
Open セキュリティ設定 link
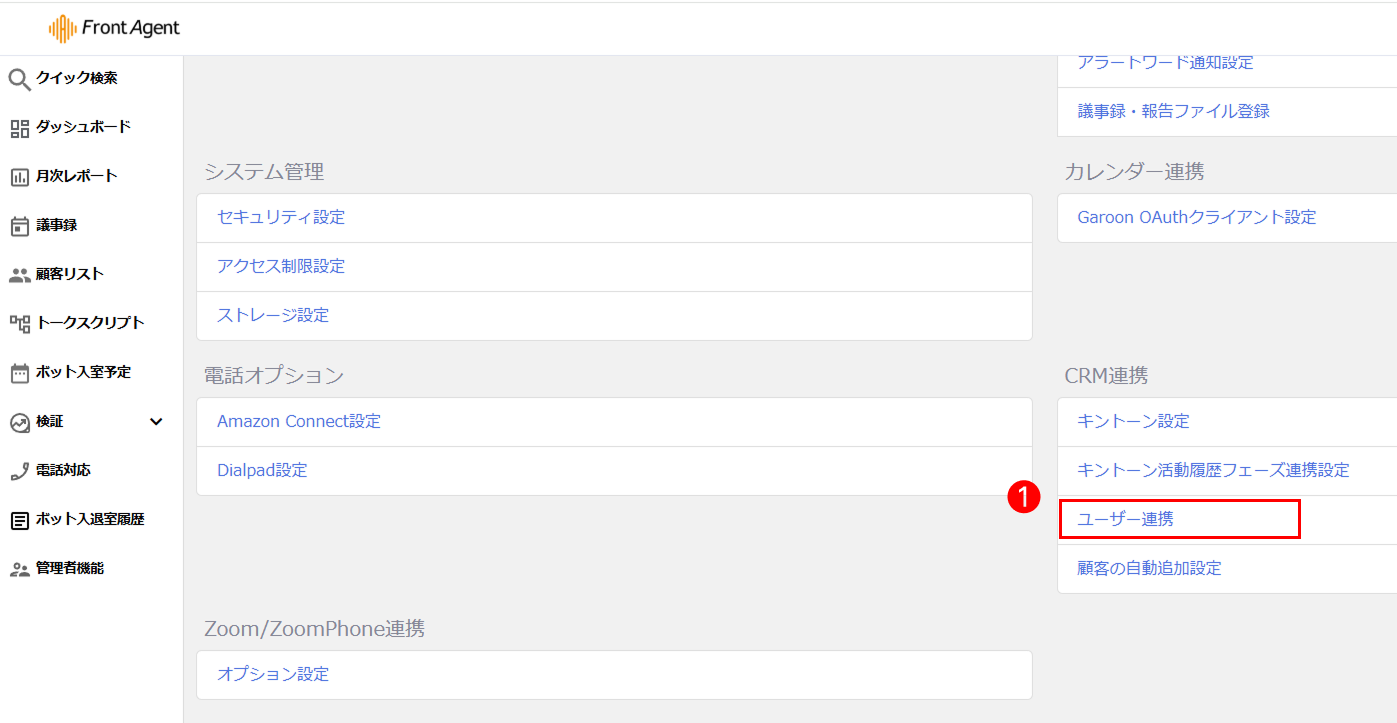[x=281, y=218]
